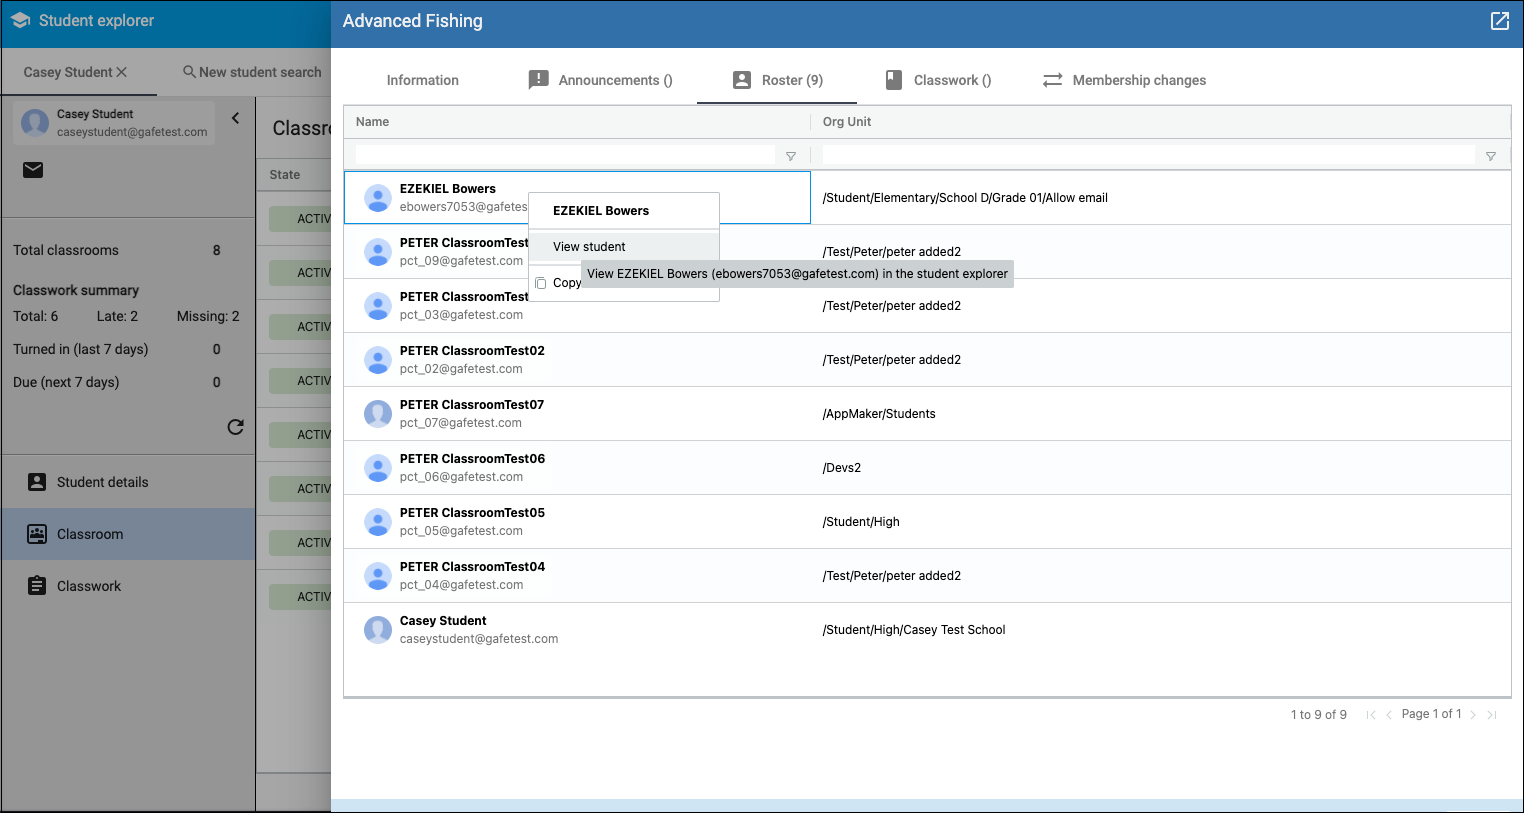Click avatar of PETER ClassroomTest07
Screen dimensions: 1524x813
378,414
